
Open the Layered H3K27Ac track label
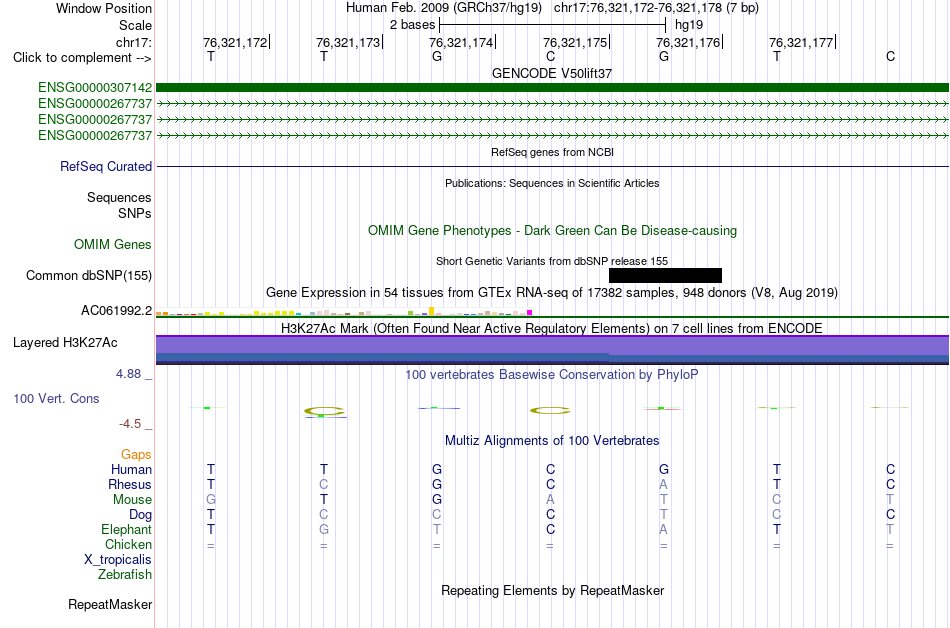click(x=65, y=343)
